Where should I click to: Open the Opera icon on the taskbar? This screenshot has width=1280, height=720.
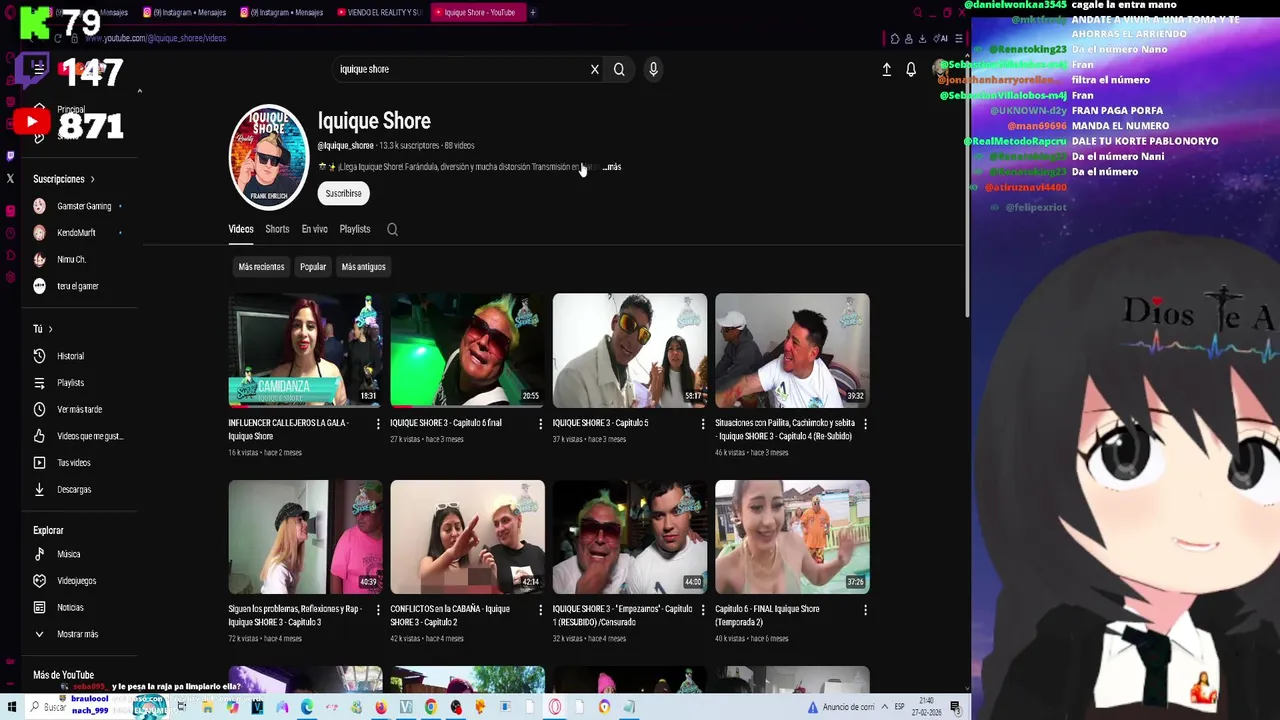click(555, 707)
